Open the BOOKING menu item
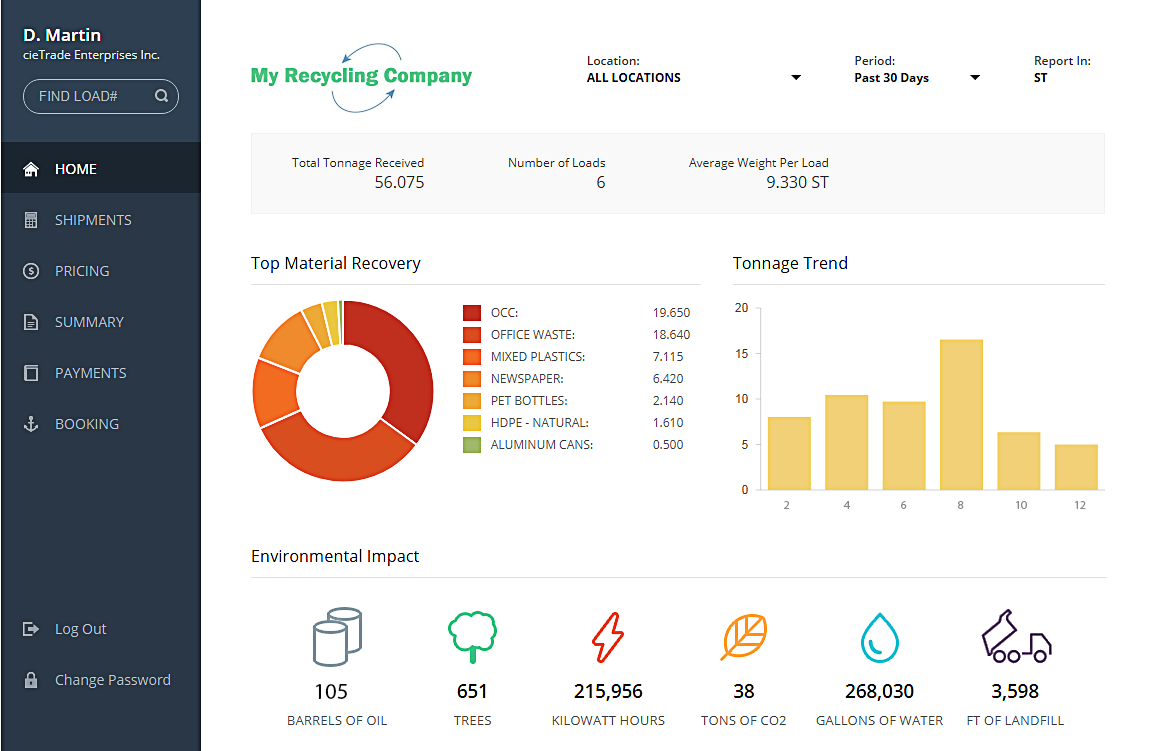This screenshot has width=1156, height=751. pyautogui.click(x=101, y=424)
